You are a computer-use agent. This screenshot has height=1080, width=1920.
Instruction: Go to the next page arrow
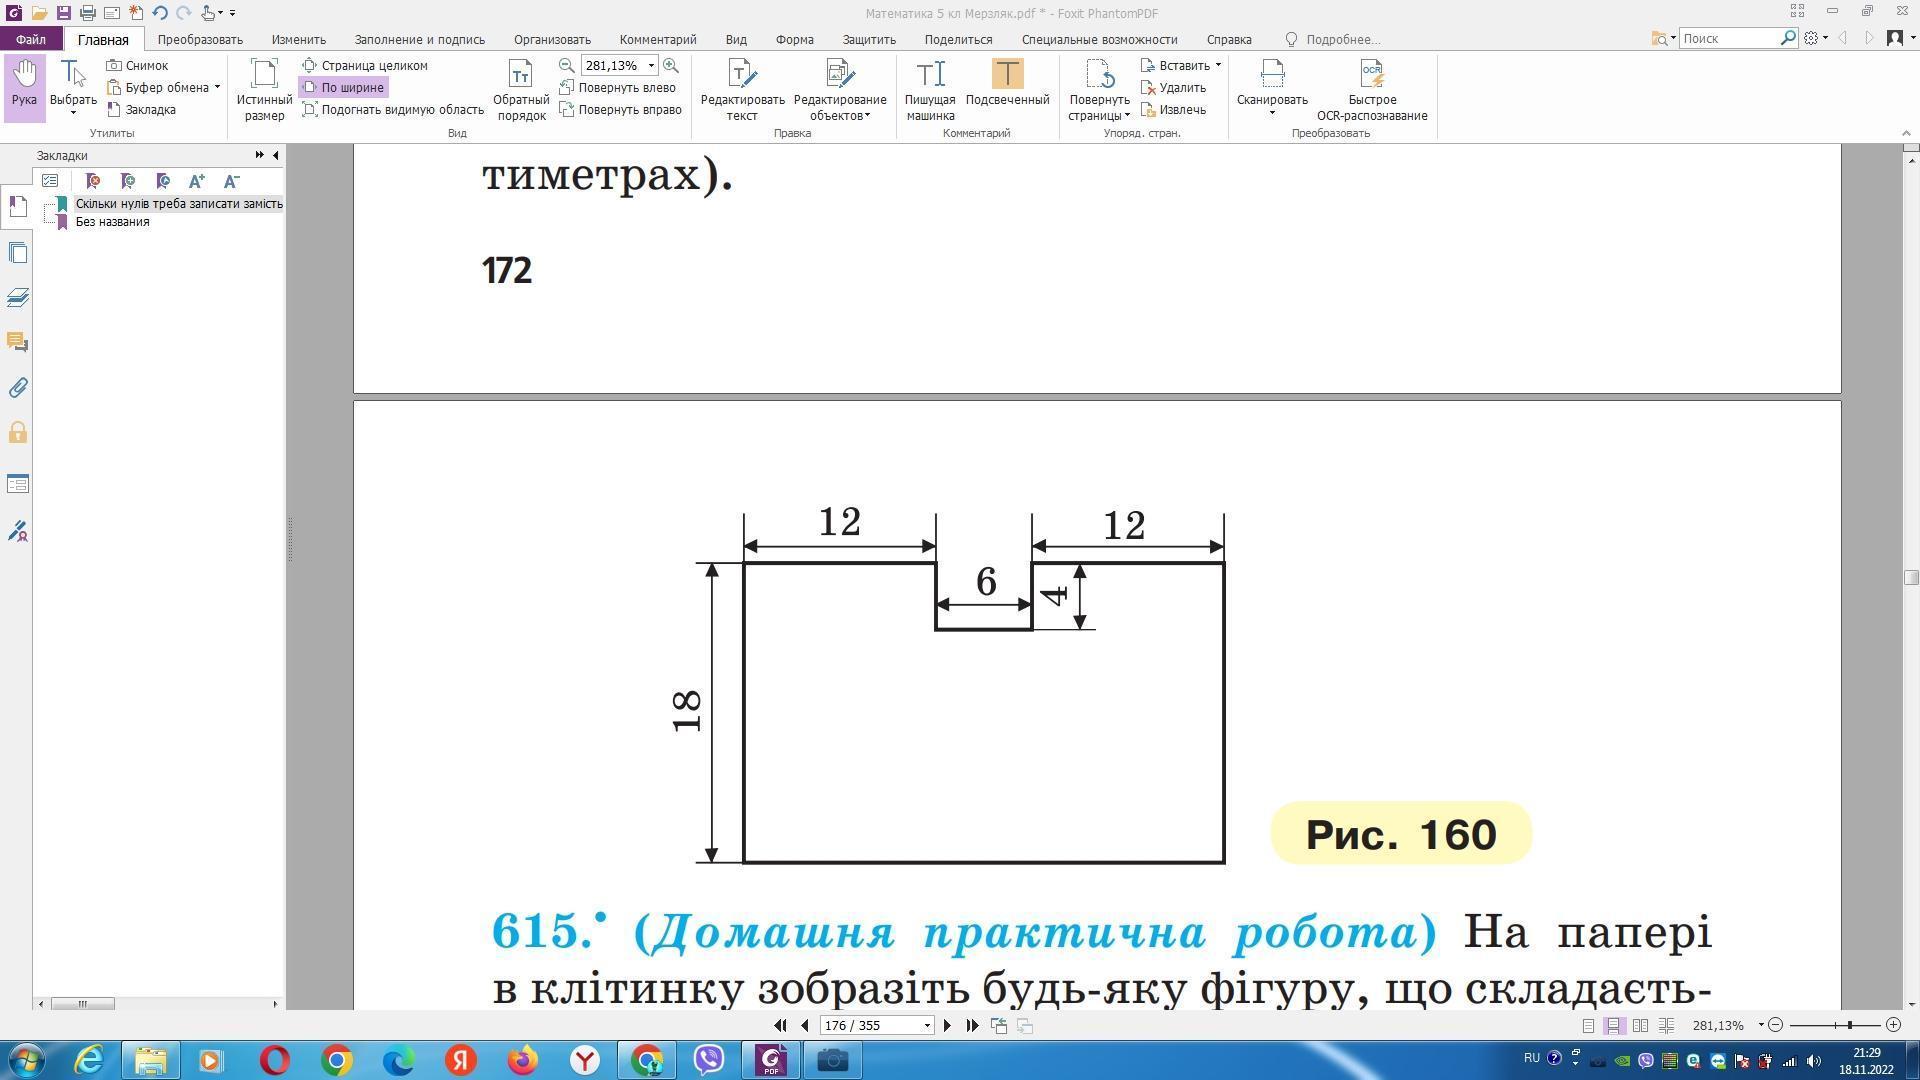coord(947,1025)
